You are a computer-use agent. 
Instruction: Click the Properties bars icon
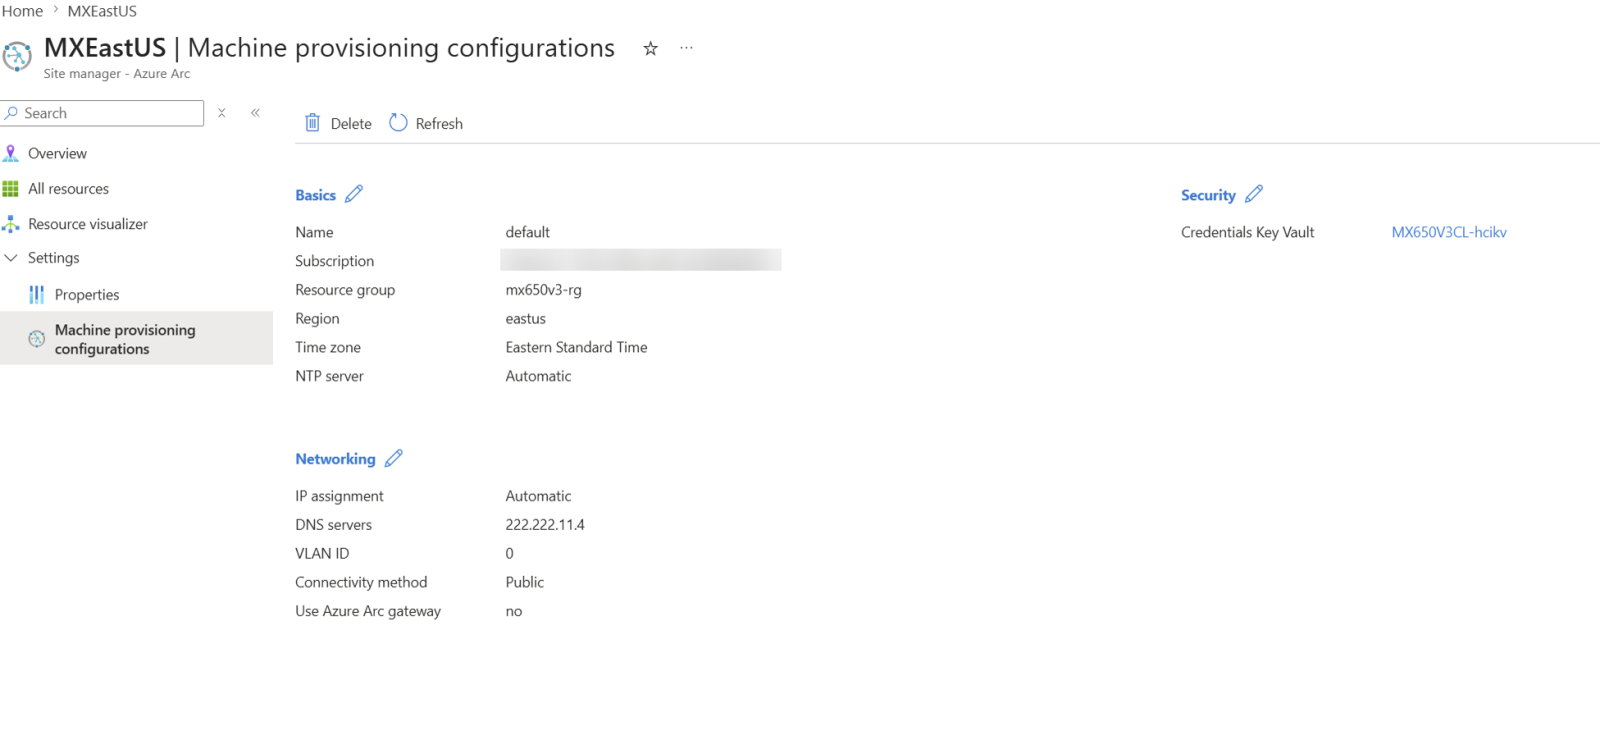click(x=37, y=295)
